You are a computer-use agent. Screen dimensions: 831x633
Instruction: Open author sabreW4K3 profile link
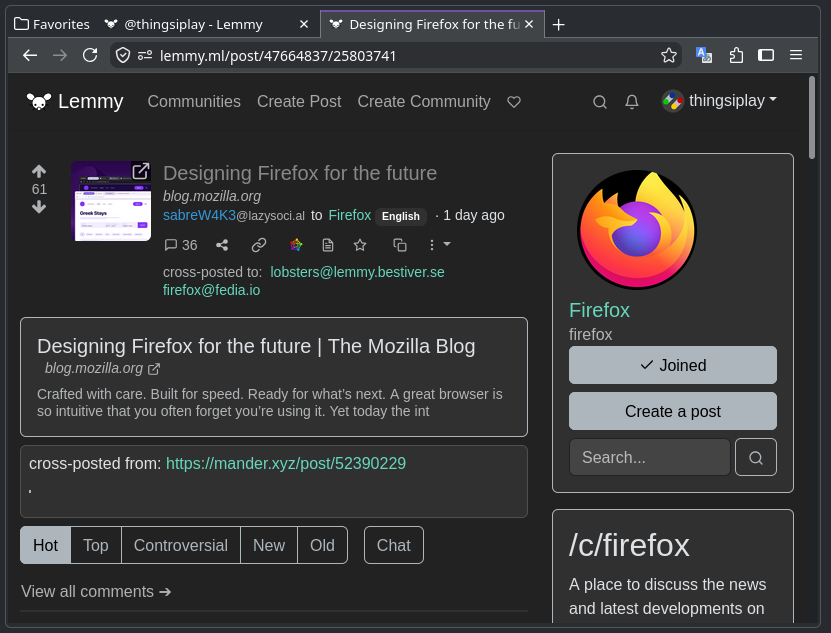(x=234, y=215)
